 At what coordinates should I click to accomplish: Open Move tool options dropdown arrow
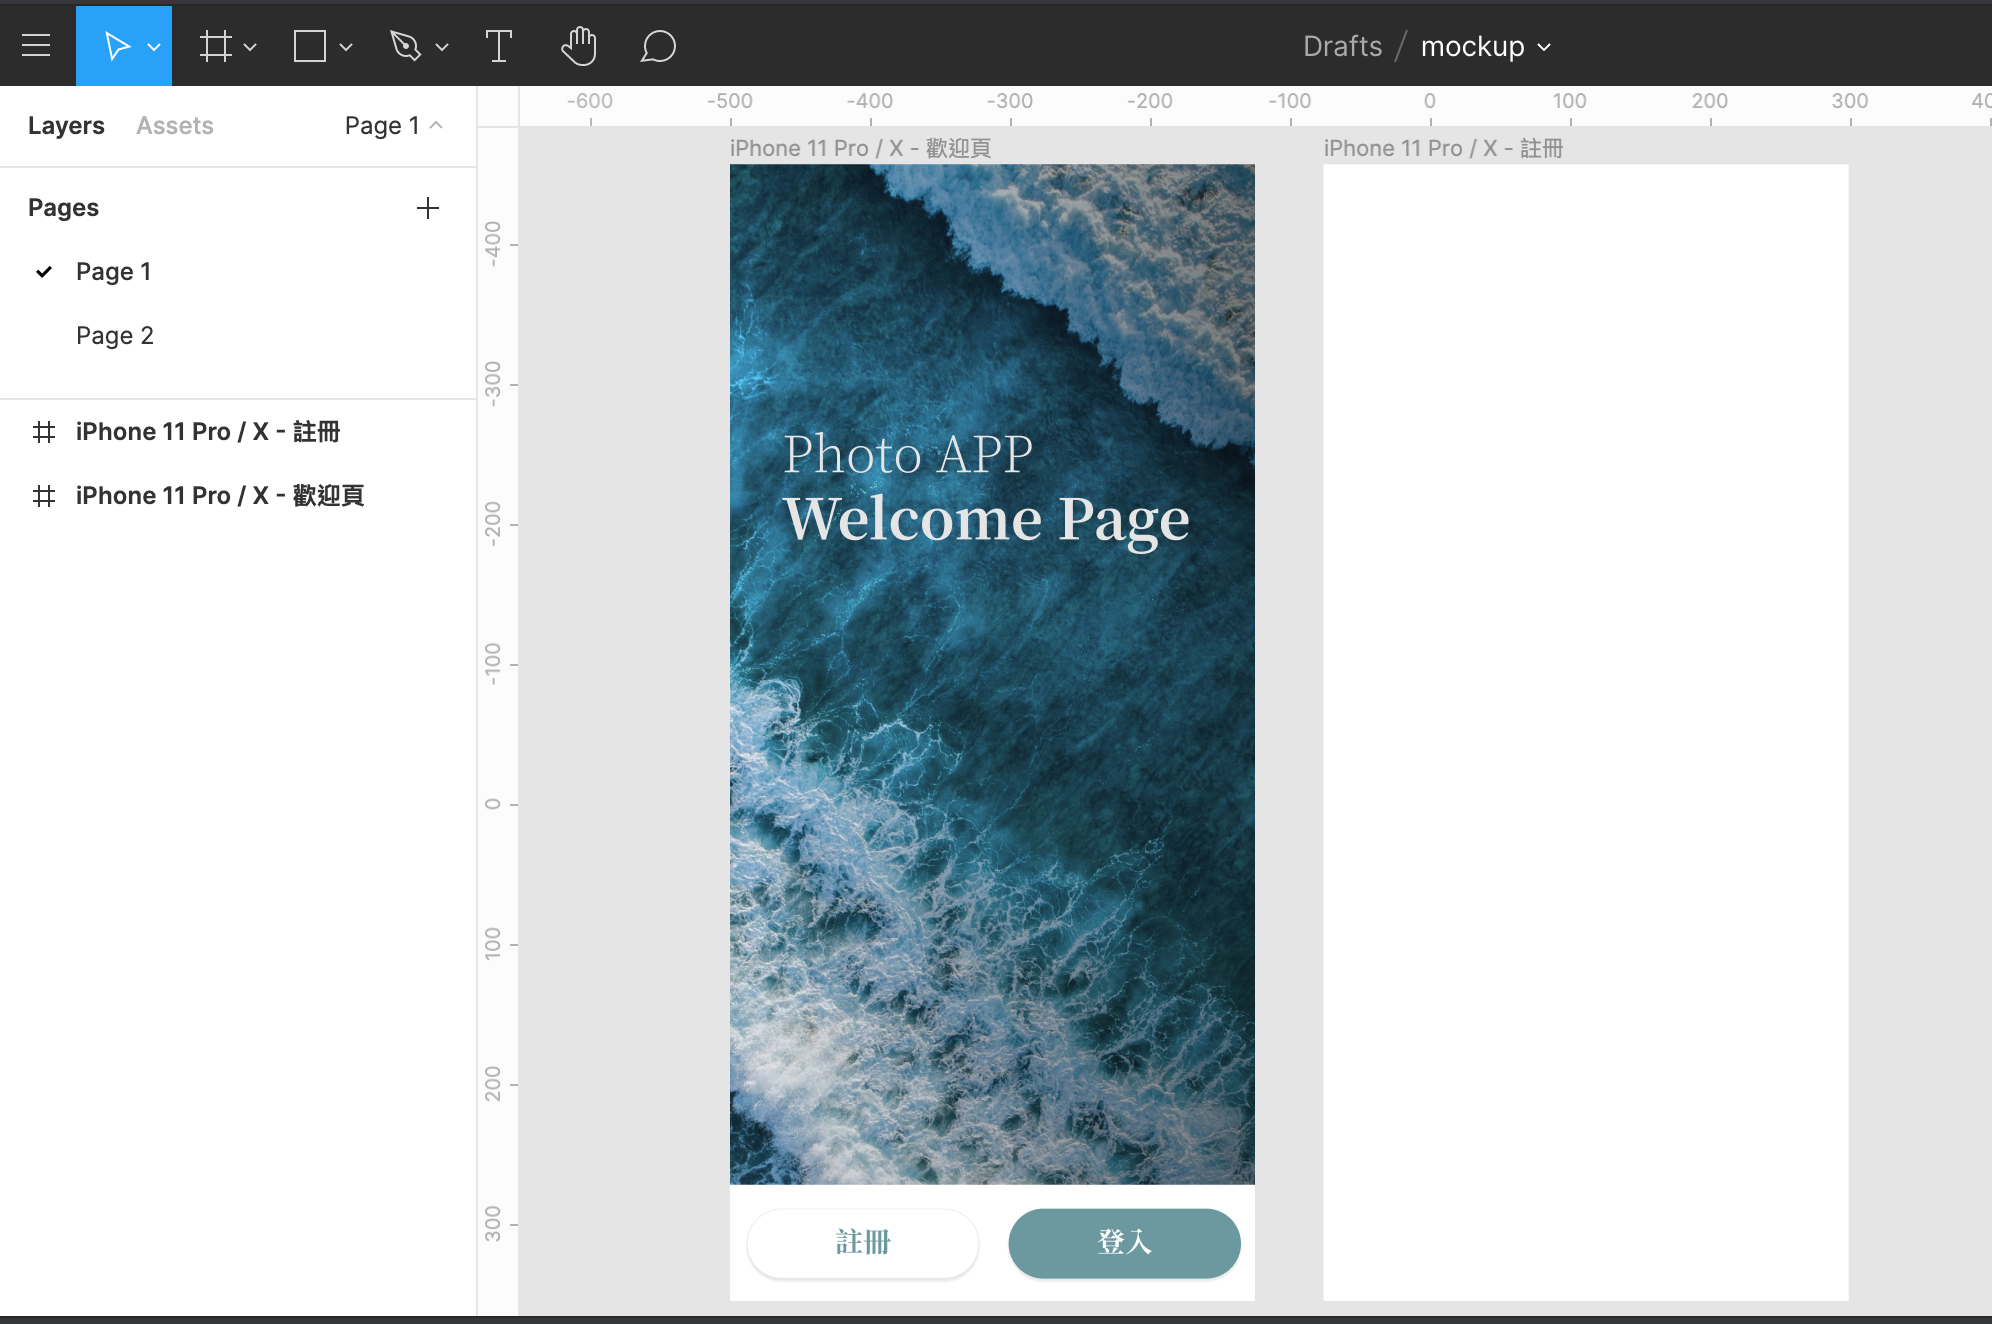click(x=154, y=47)
